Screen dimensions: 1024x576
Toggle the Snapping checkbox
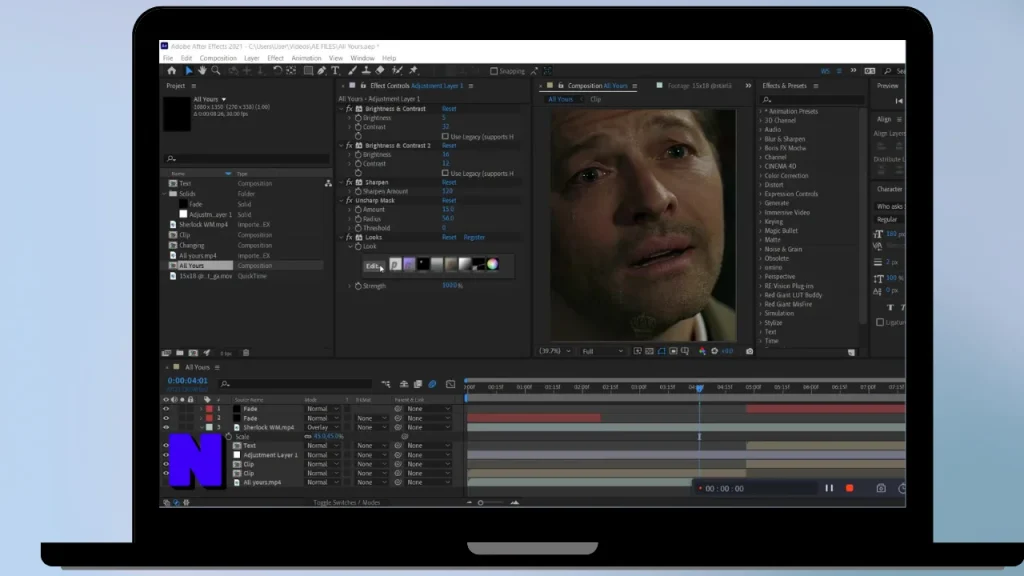(494, 71)
